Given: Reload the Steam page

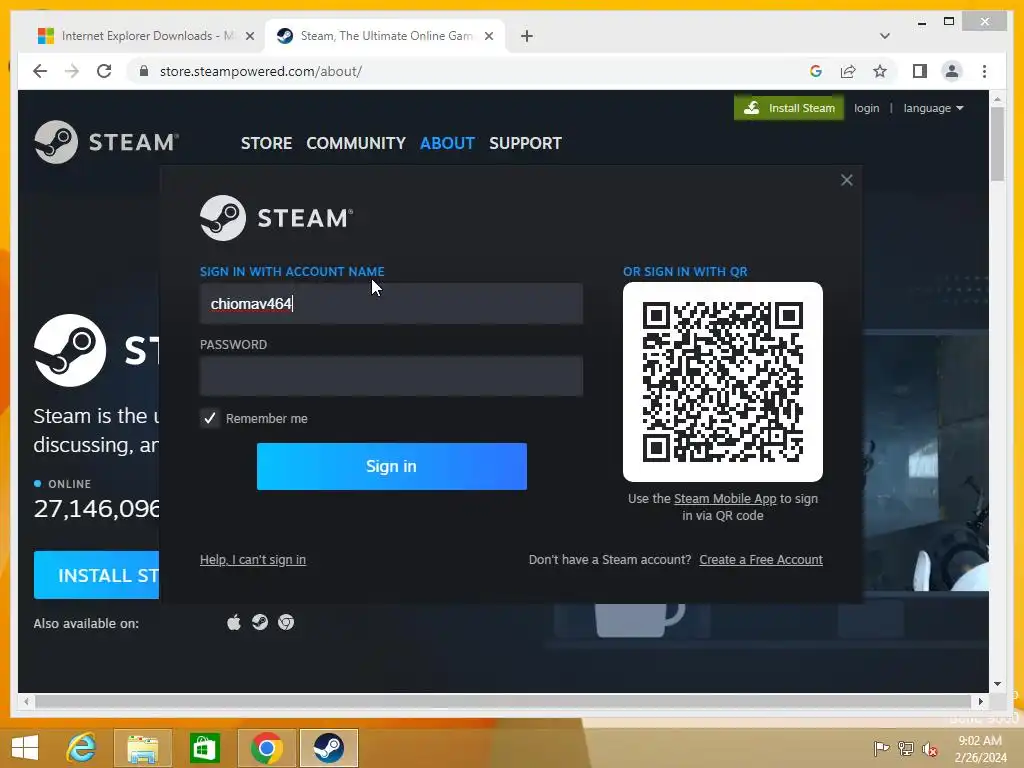Looking at the screenshot, I should [104, 71].
